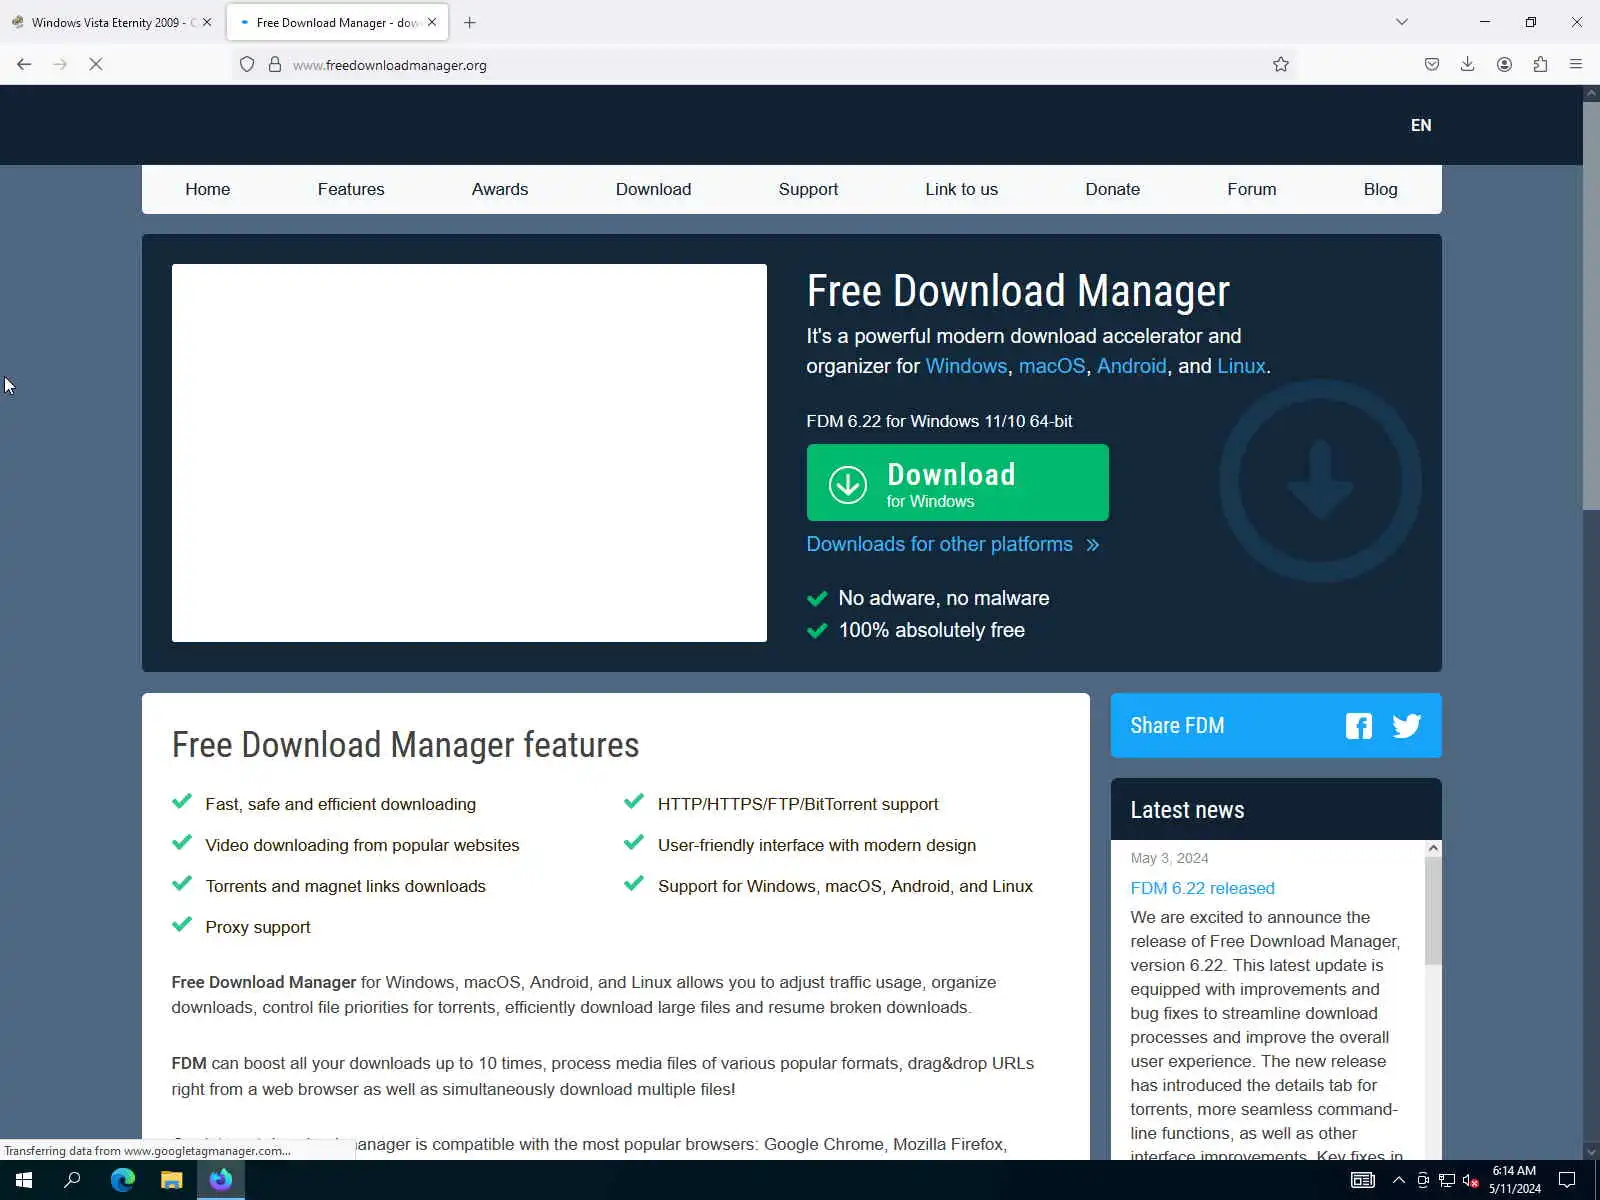
Task: Visit the Forum
Action: pyautogui.click(x=1252, y=189)
